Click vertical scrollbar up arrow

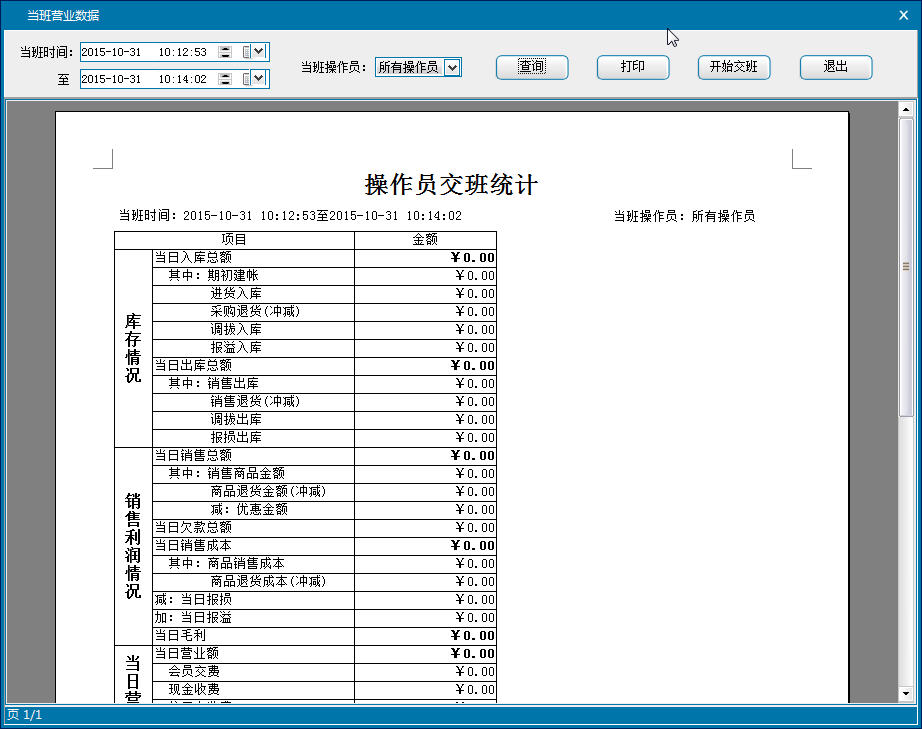coord(906,109)
